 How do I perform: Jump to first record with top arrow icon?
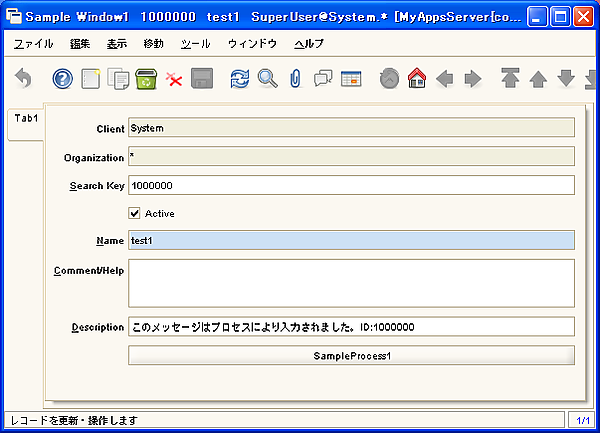click(510, 78)
